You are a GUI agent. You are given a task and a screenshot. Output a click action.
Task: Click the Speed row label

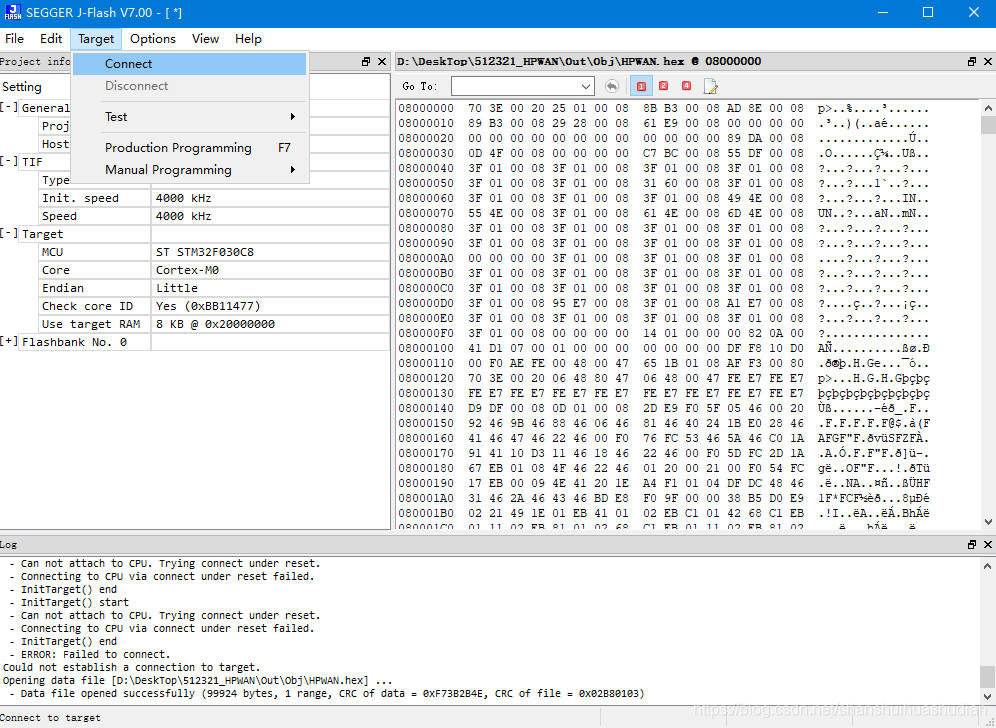pyautogui.click(x=59, y=216)
